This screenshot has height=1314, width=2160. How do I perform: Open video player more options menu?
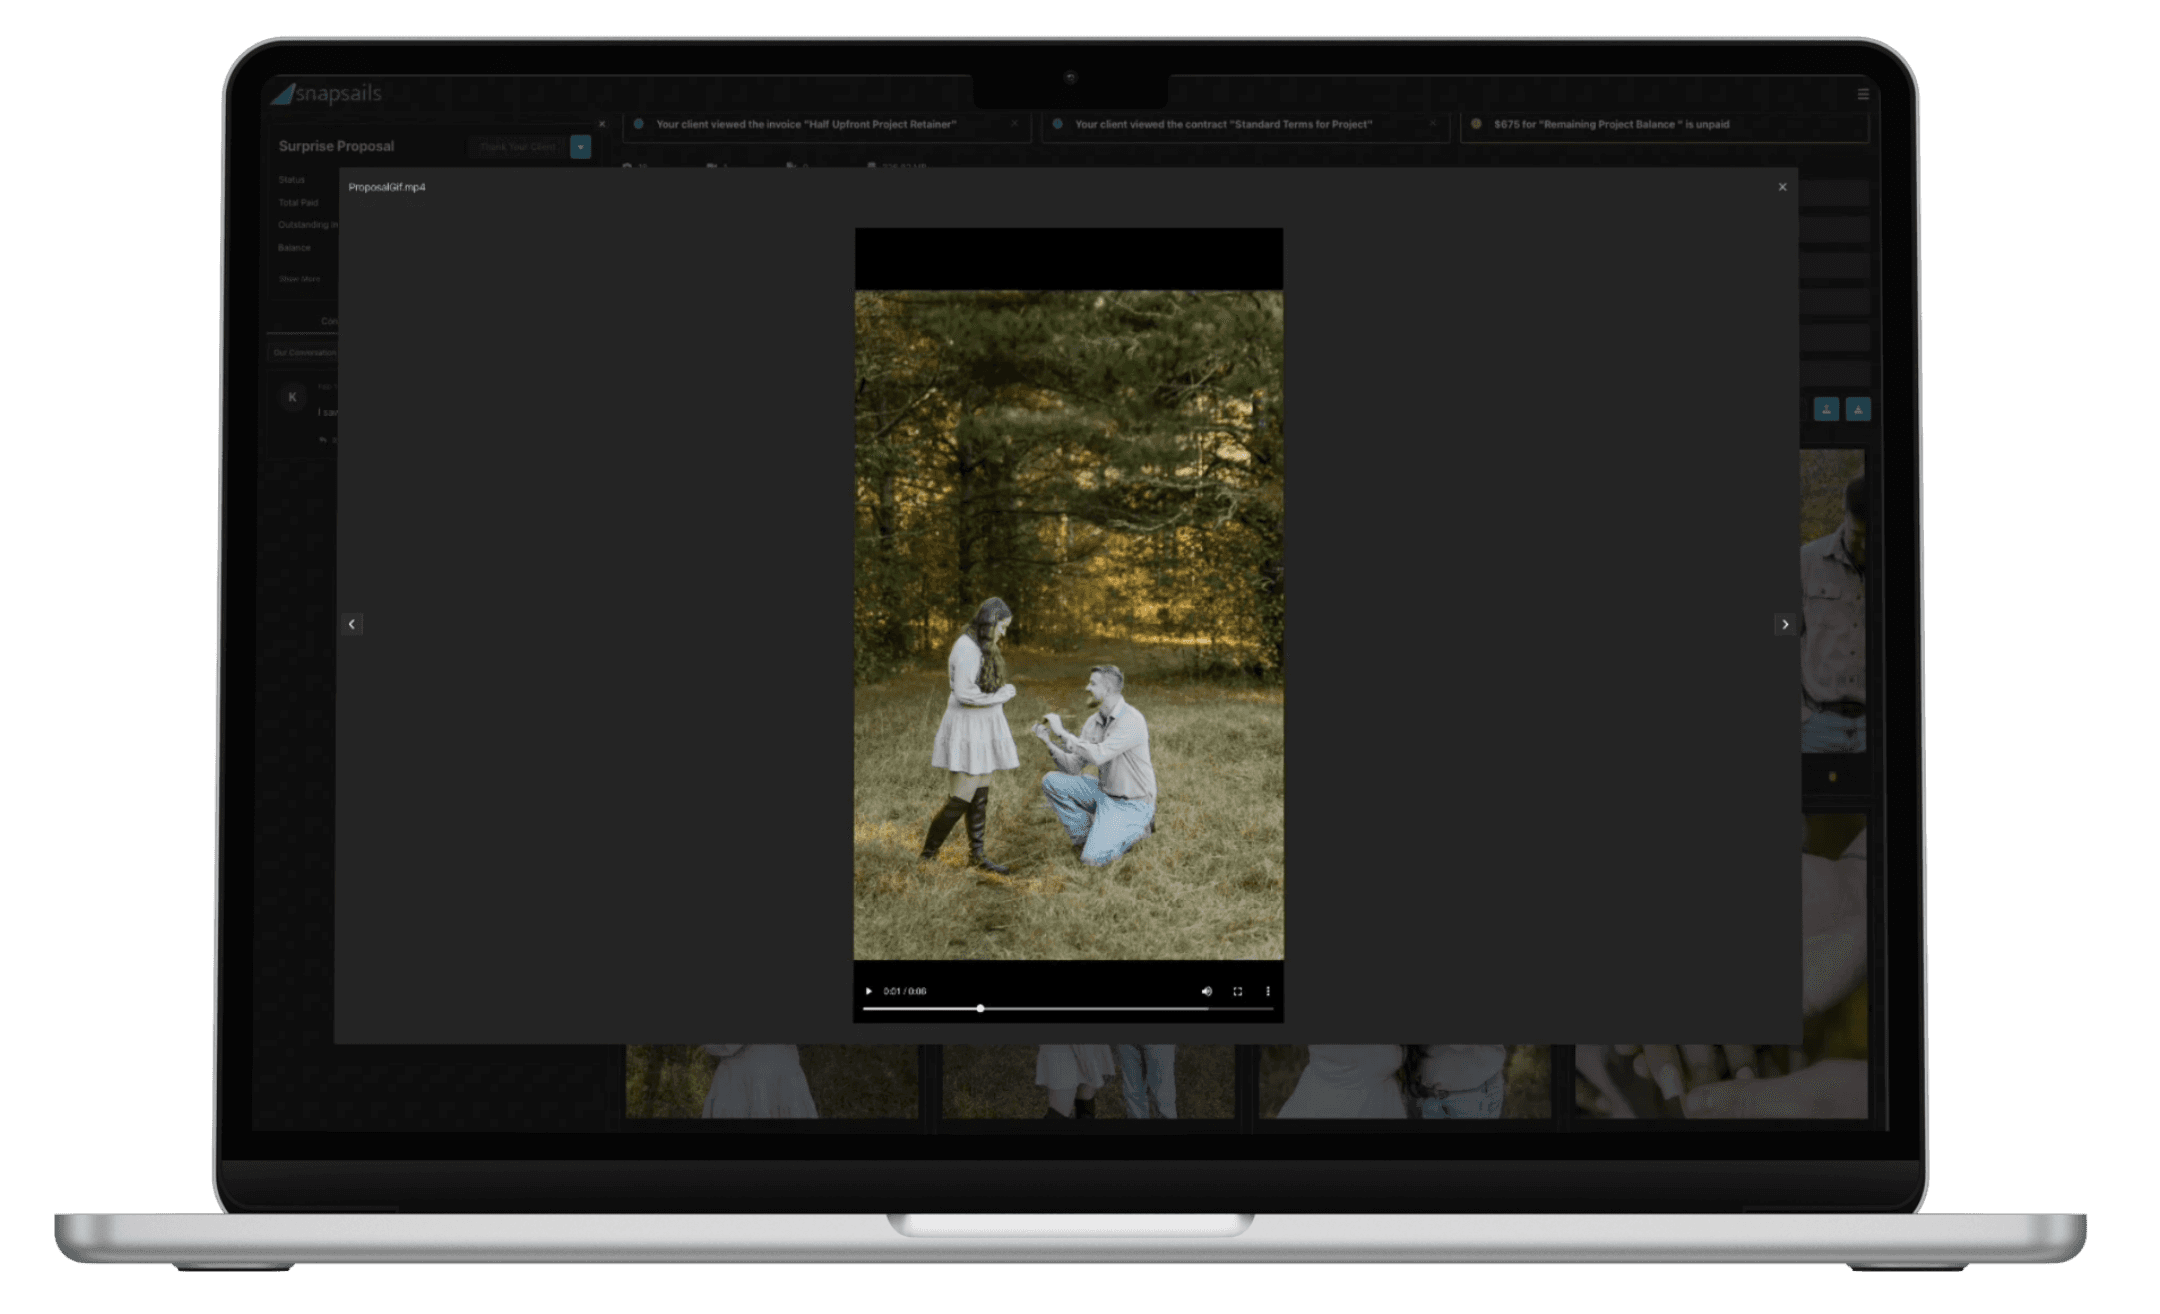coord(1268,991)
